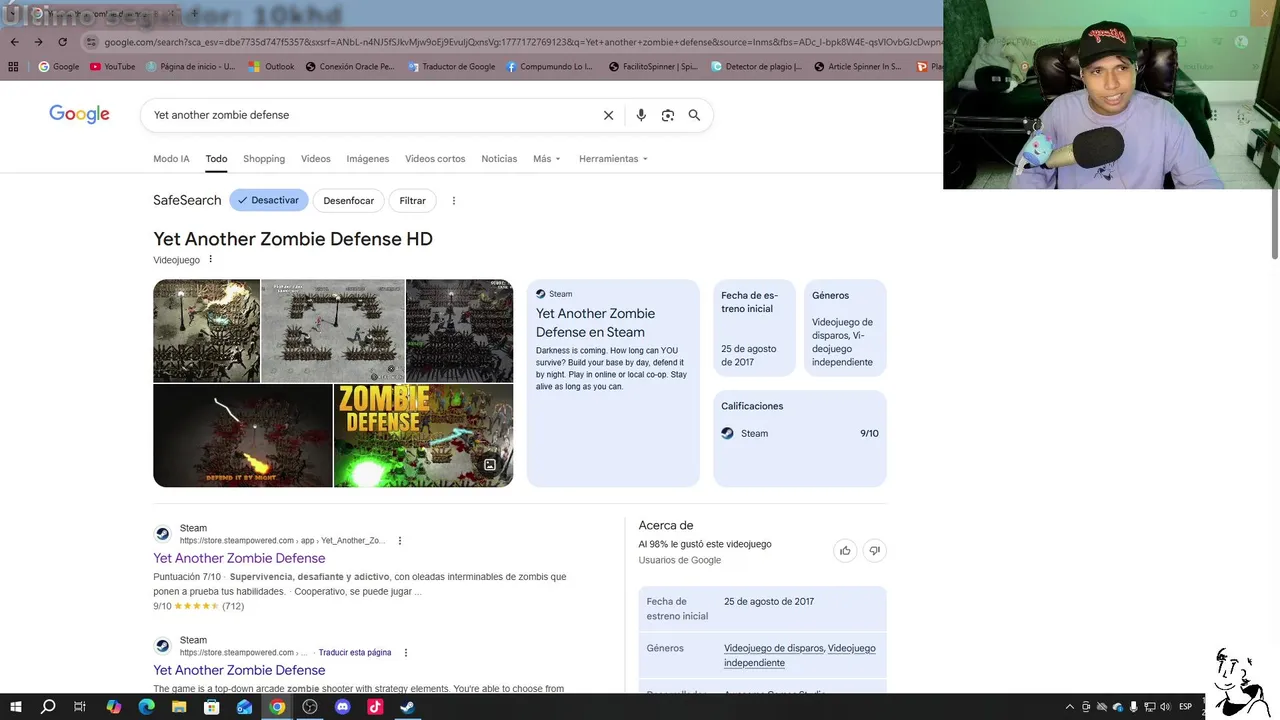This screenshot has height=720, width=1280.
Task: Start voice search with the microphone icon
Action: click(641, 115)
